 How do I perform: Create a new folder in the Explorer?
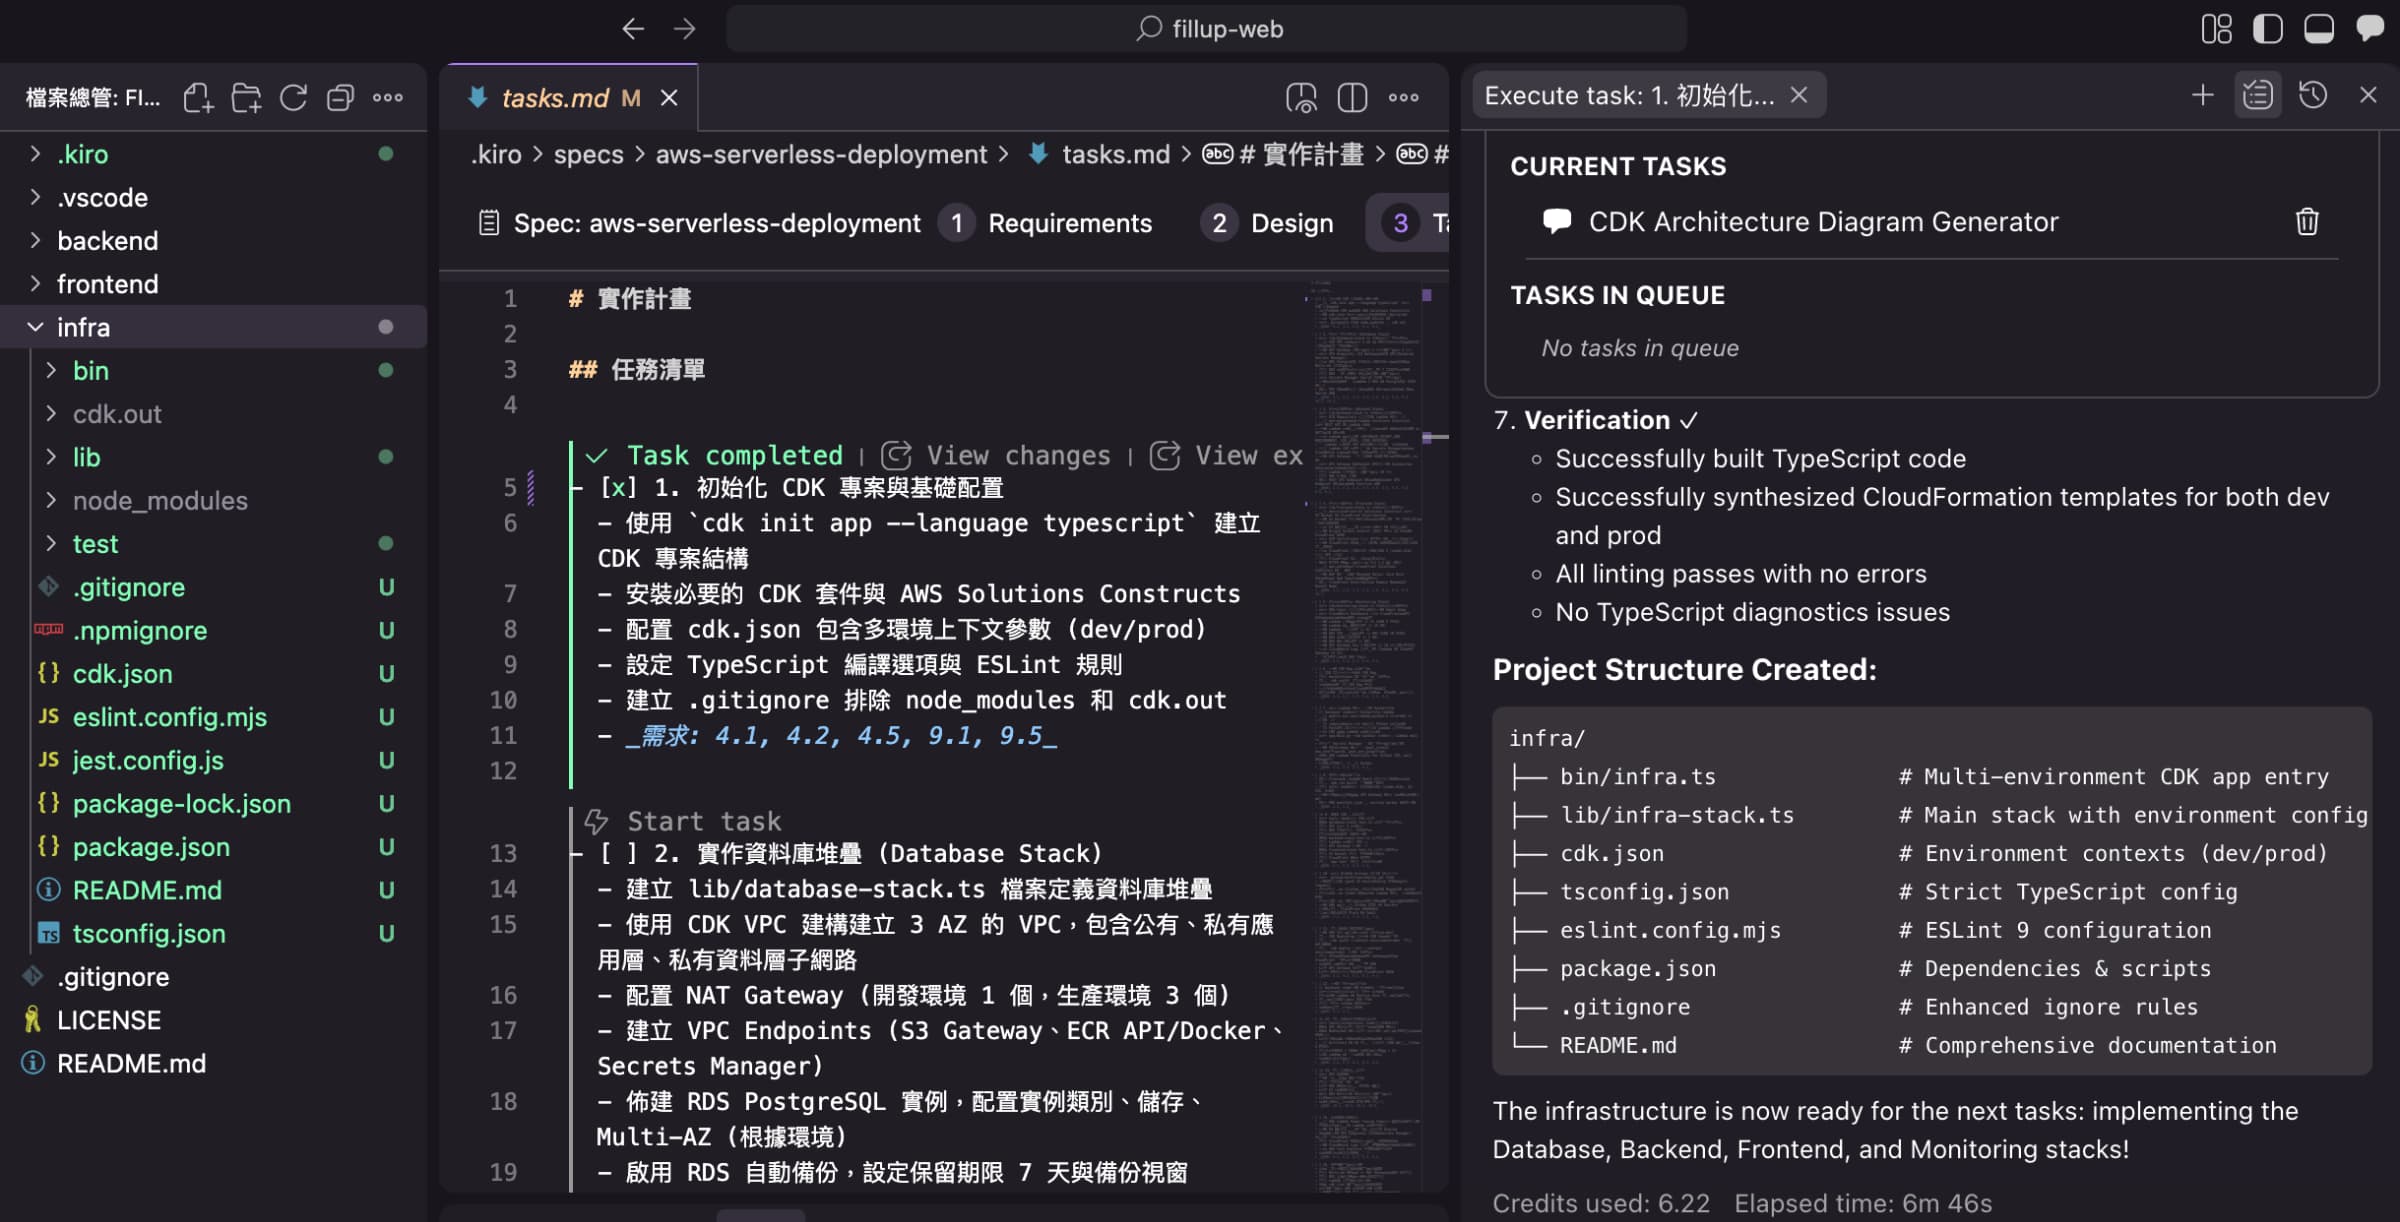coord(246,97)
